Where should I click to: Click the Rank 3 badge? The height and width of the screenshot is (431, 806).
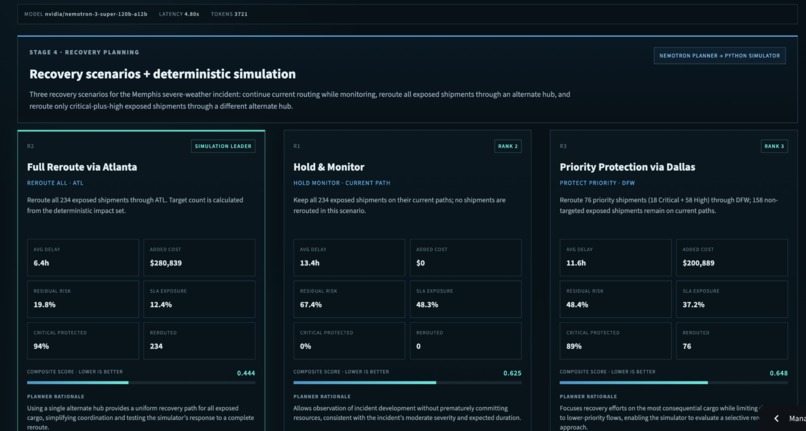[x=774, y=146]
